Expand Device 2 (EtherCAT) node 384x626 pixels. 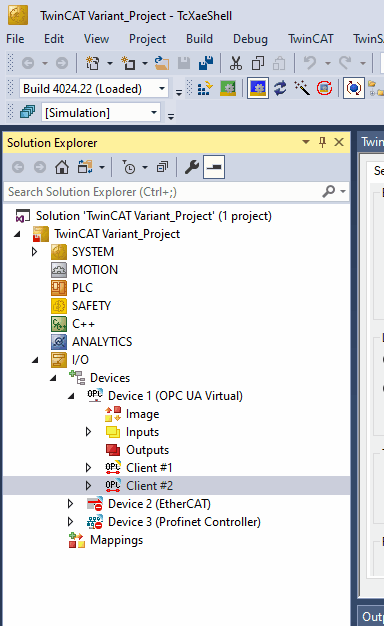pos(70,504)
